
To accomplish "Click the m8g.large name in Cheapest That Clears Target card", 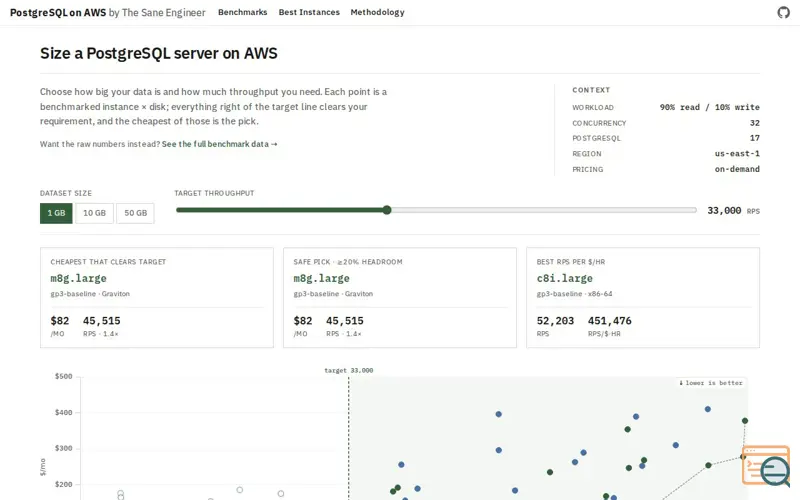I will pos(79,279).
